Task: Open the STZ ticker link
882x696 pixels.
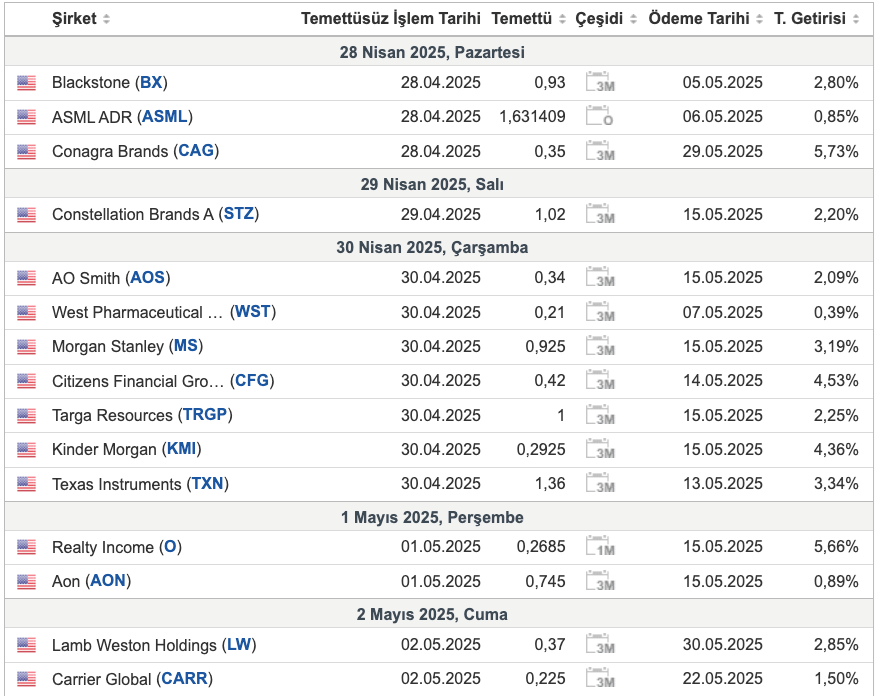Action: (x=238, y=214)
